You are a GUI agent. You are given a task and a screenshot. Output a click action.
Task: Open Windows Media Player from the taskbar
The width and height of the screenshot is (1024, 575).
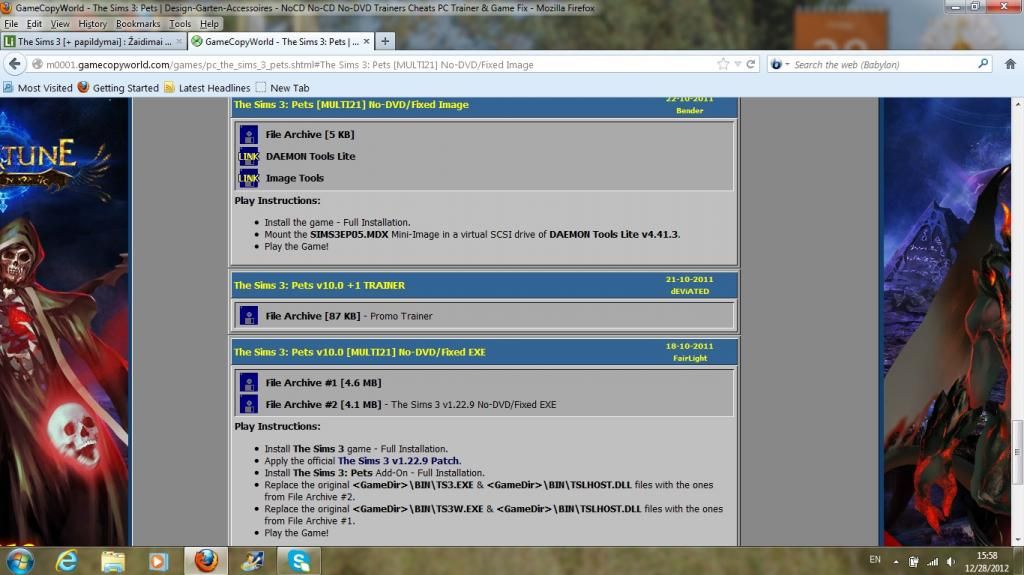coord(159,561)
